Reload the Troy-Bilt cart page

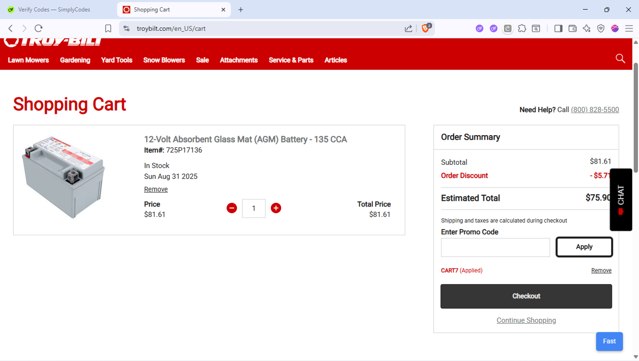coord(38,28)
